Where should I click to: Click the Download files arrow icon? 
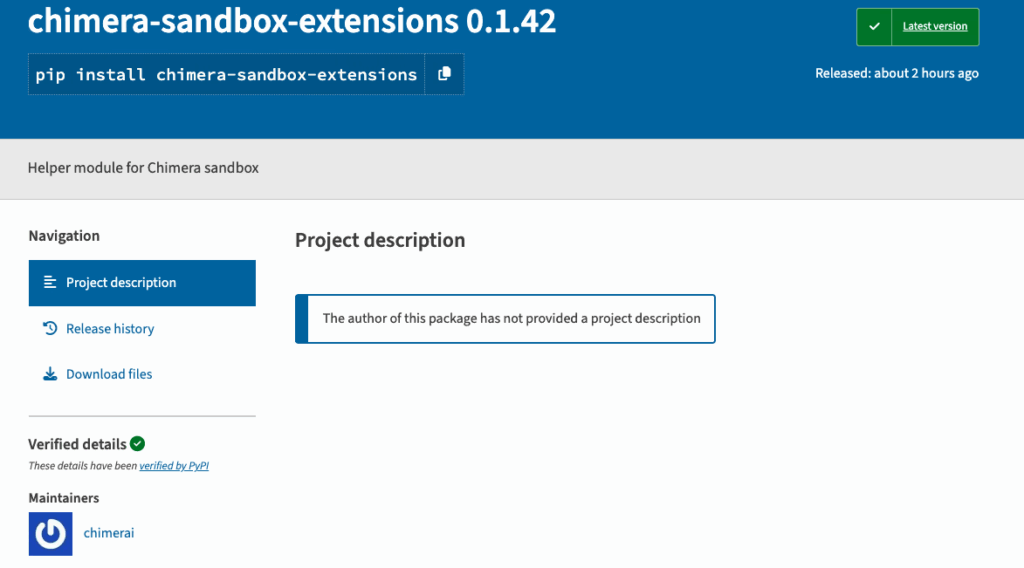tap(50, 374)
